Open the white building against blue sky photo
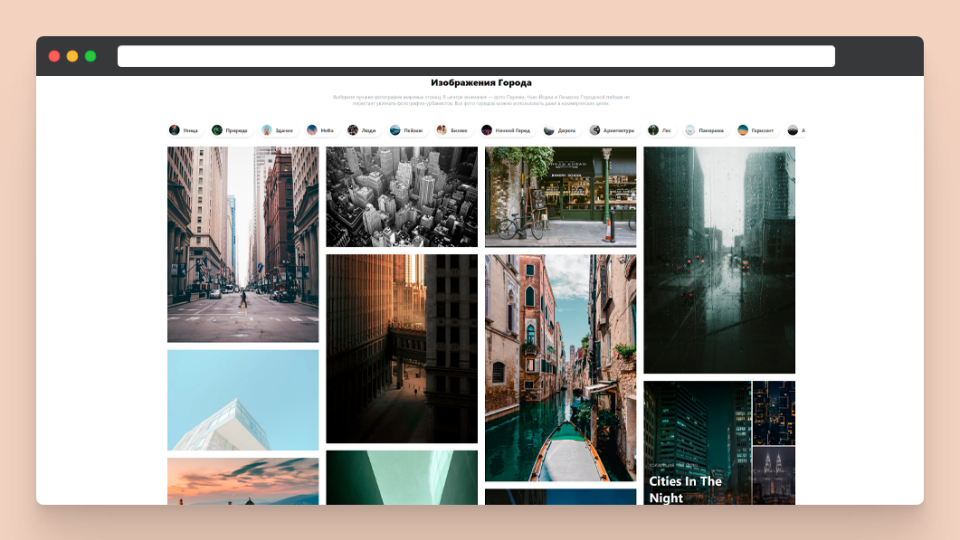 pyautogui.click(x=243, y=400)
